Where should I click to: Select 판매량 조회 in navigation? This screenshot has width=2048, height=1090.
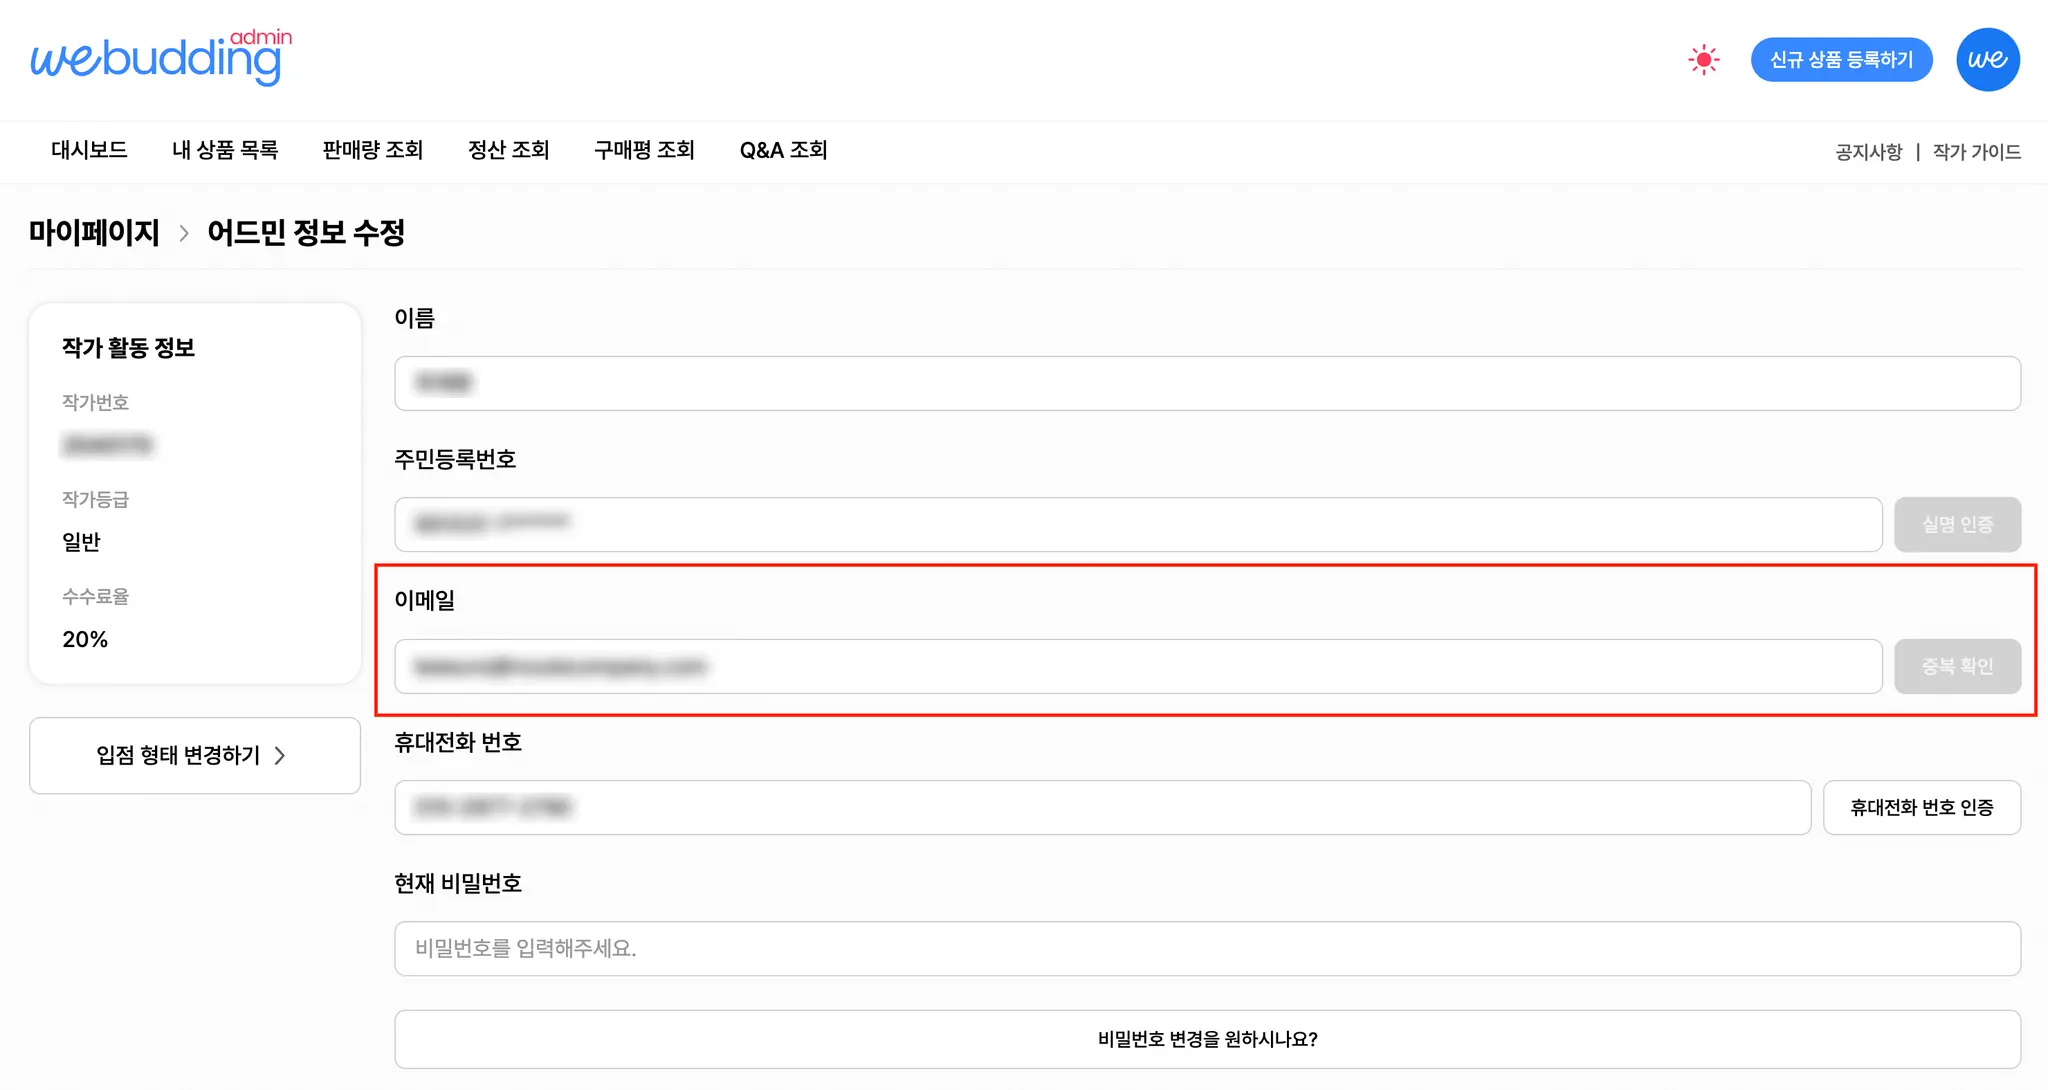click(x=373, y=150)
